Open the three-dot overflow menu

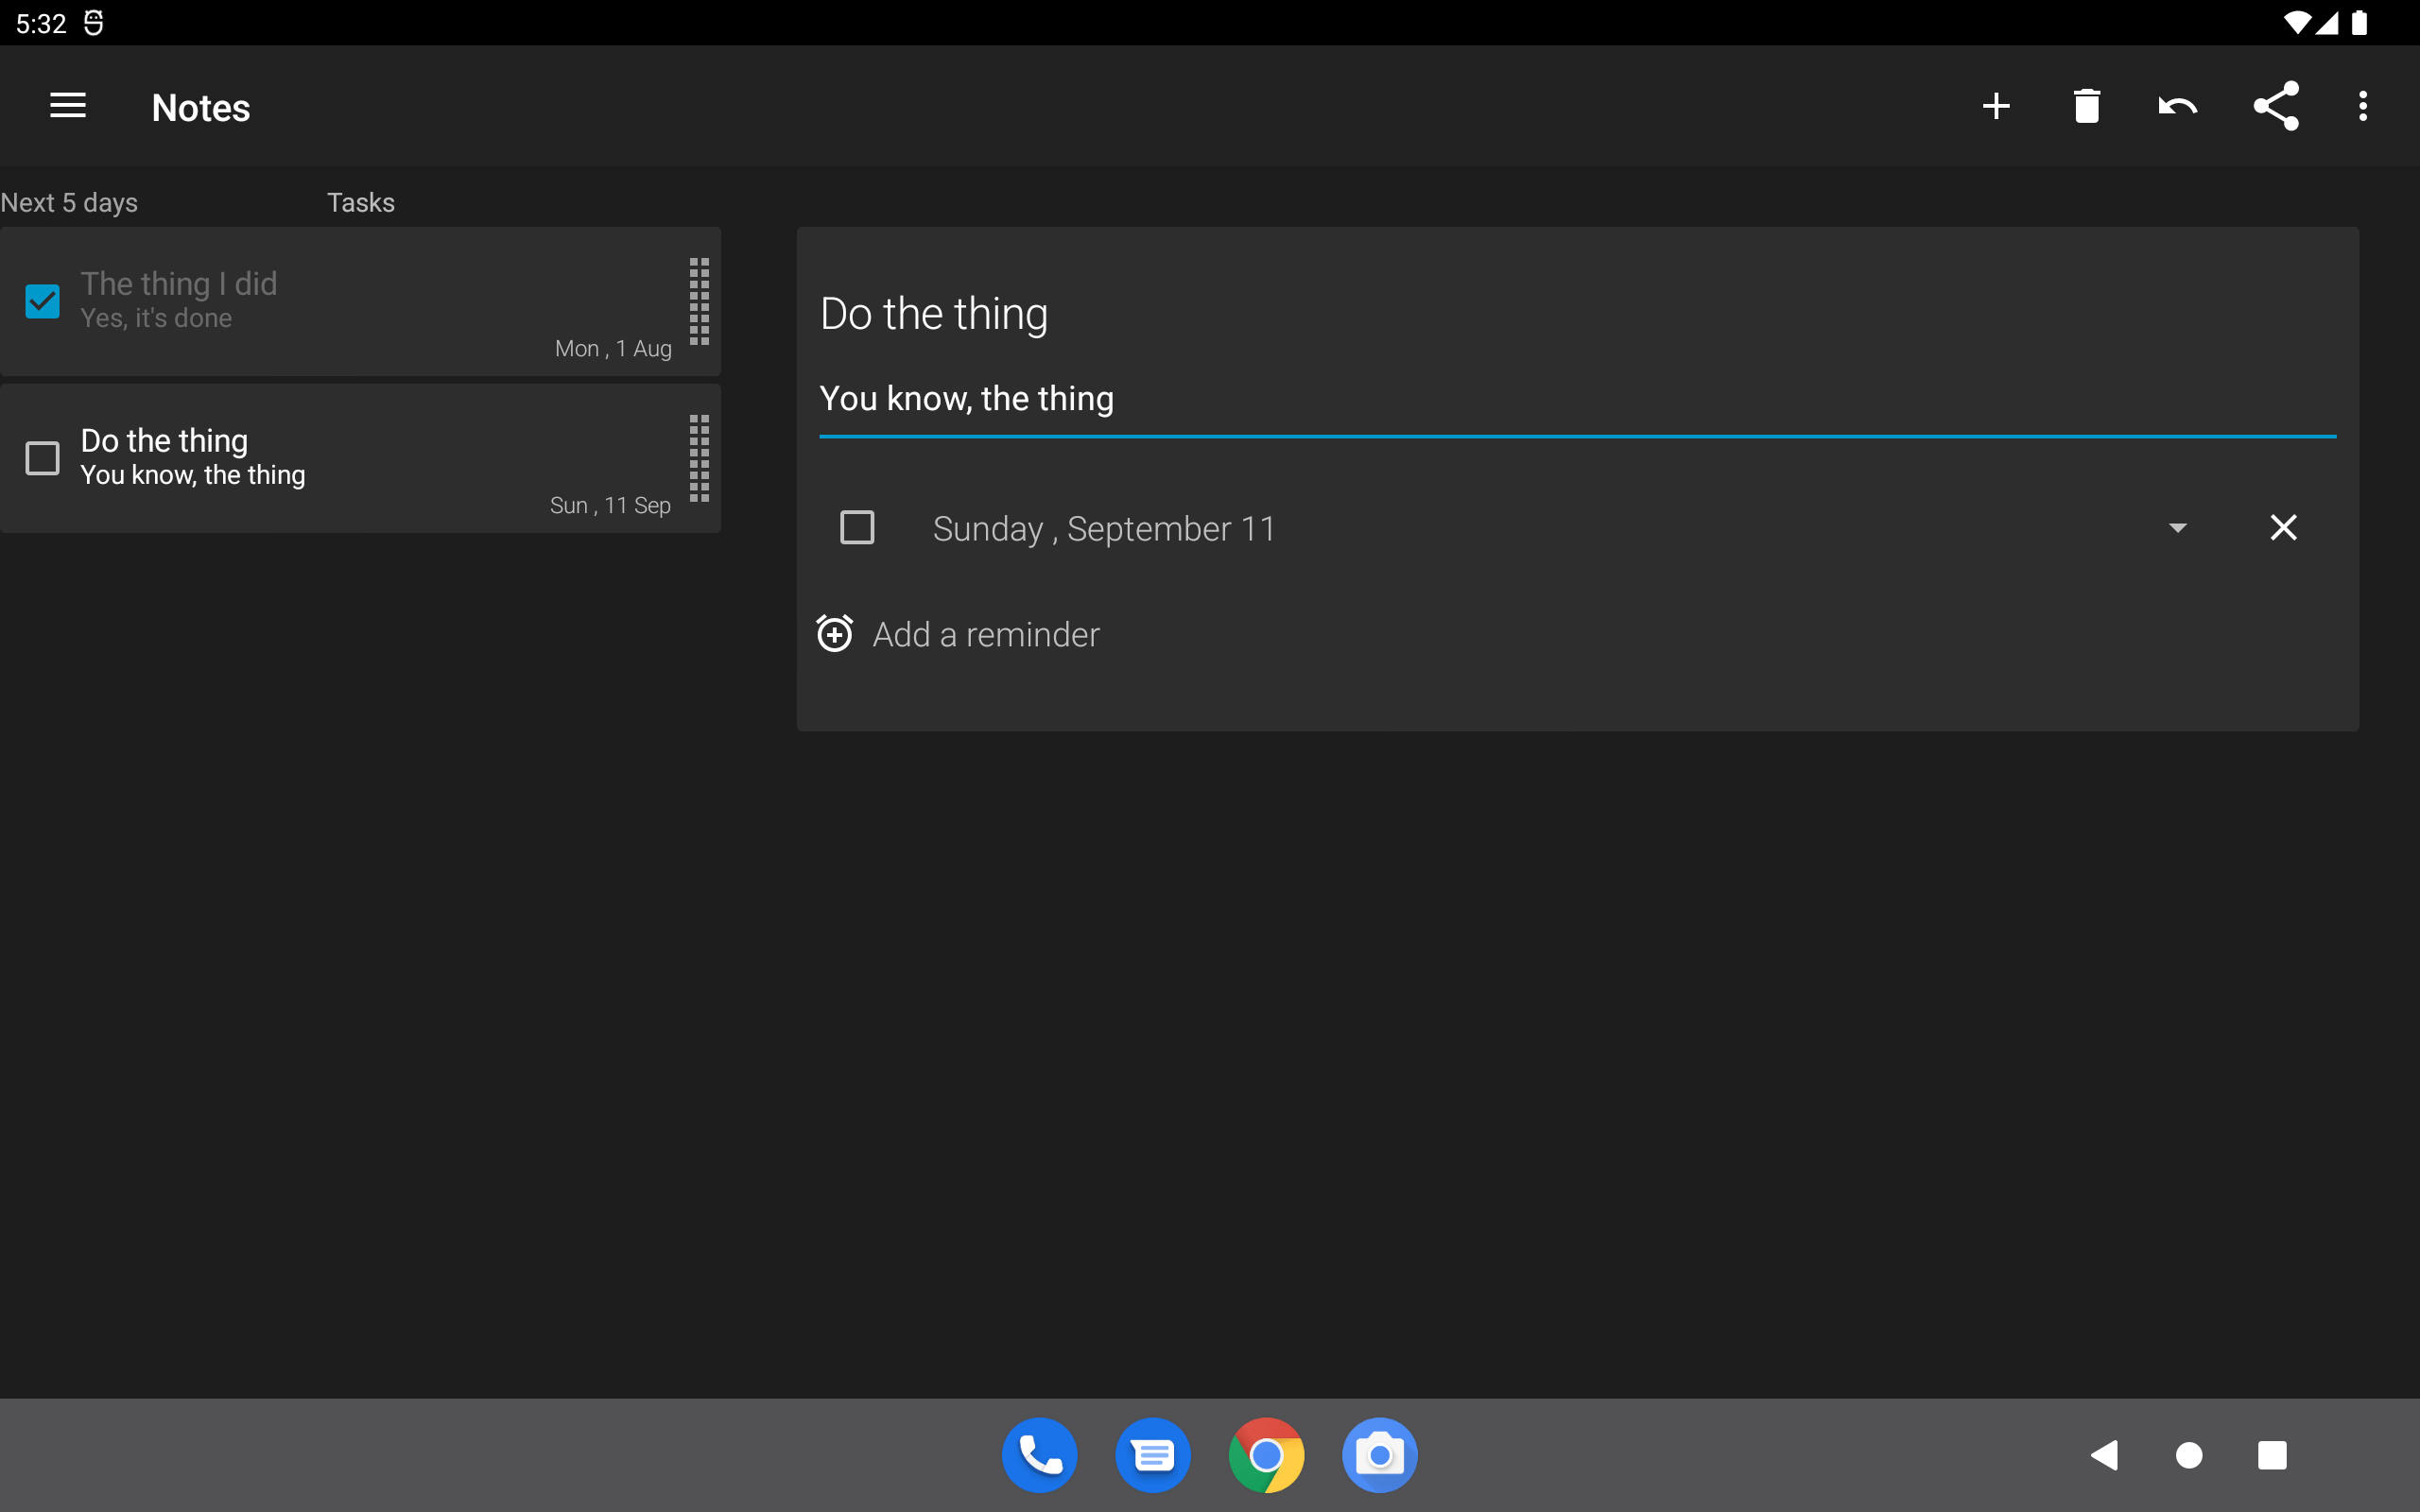click(x=2363, y=106)
